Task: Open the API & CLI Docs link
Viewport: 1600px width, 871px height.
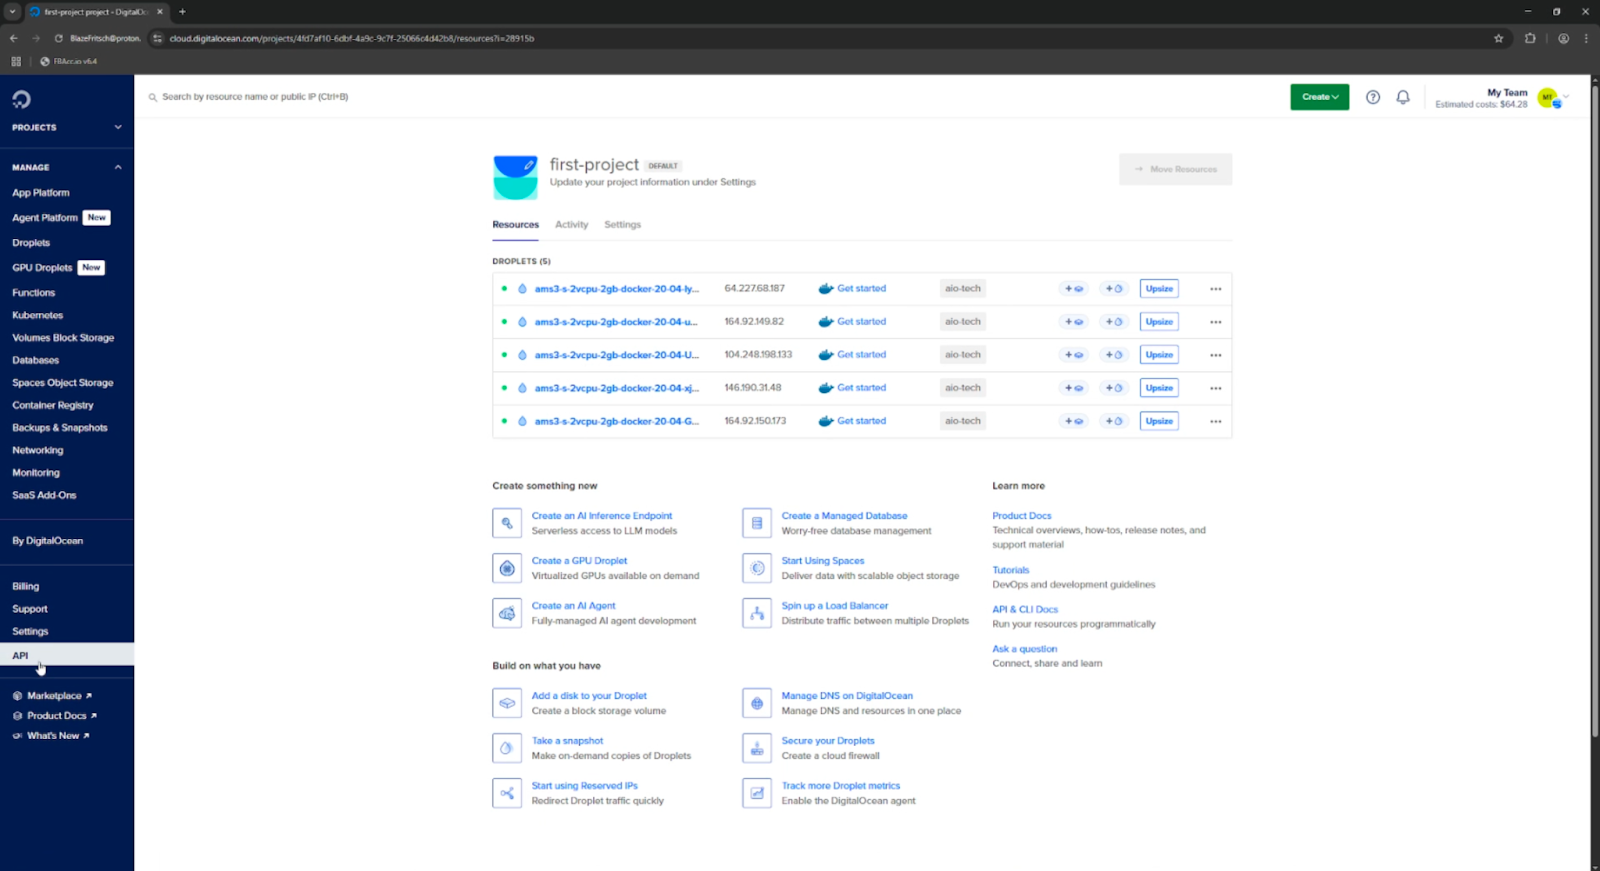Action: [1025, 609]
